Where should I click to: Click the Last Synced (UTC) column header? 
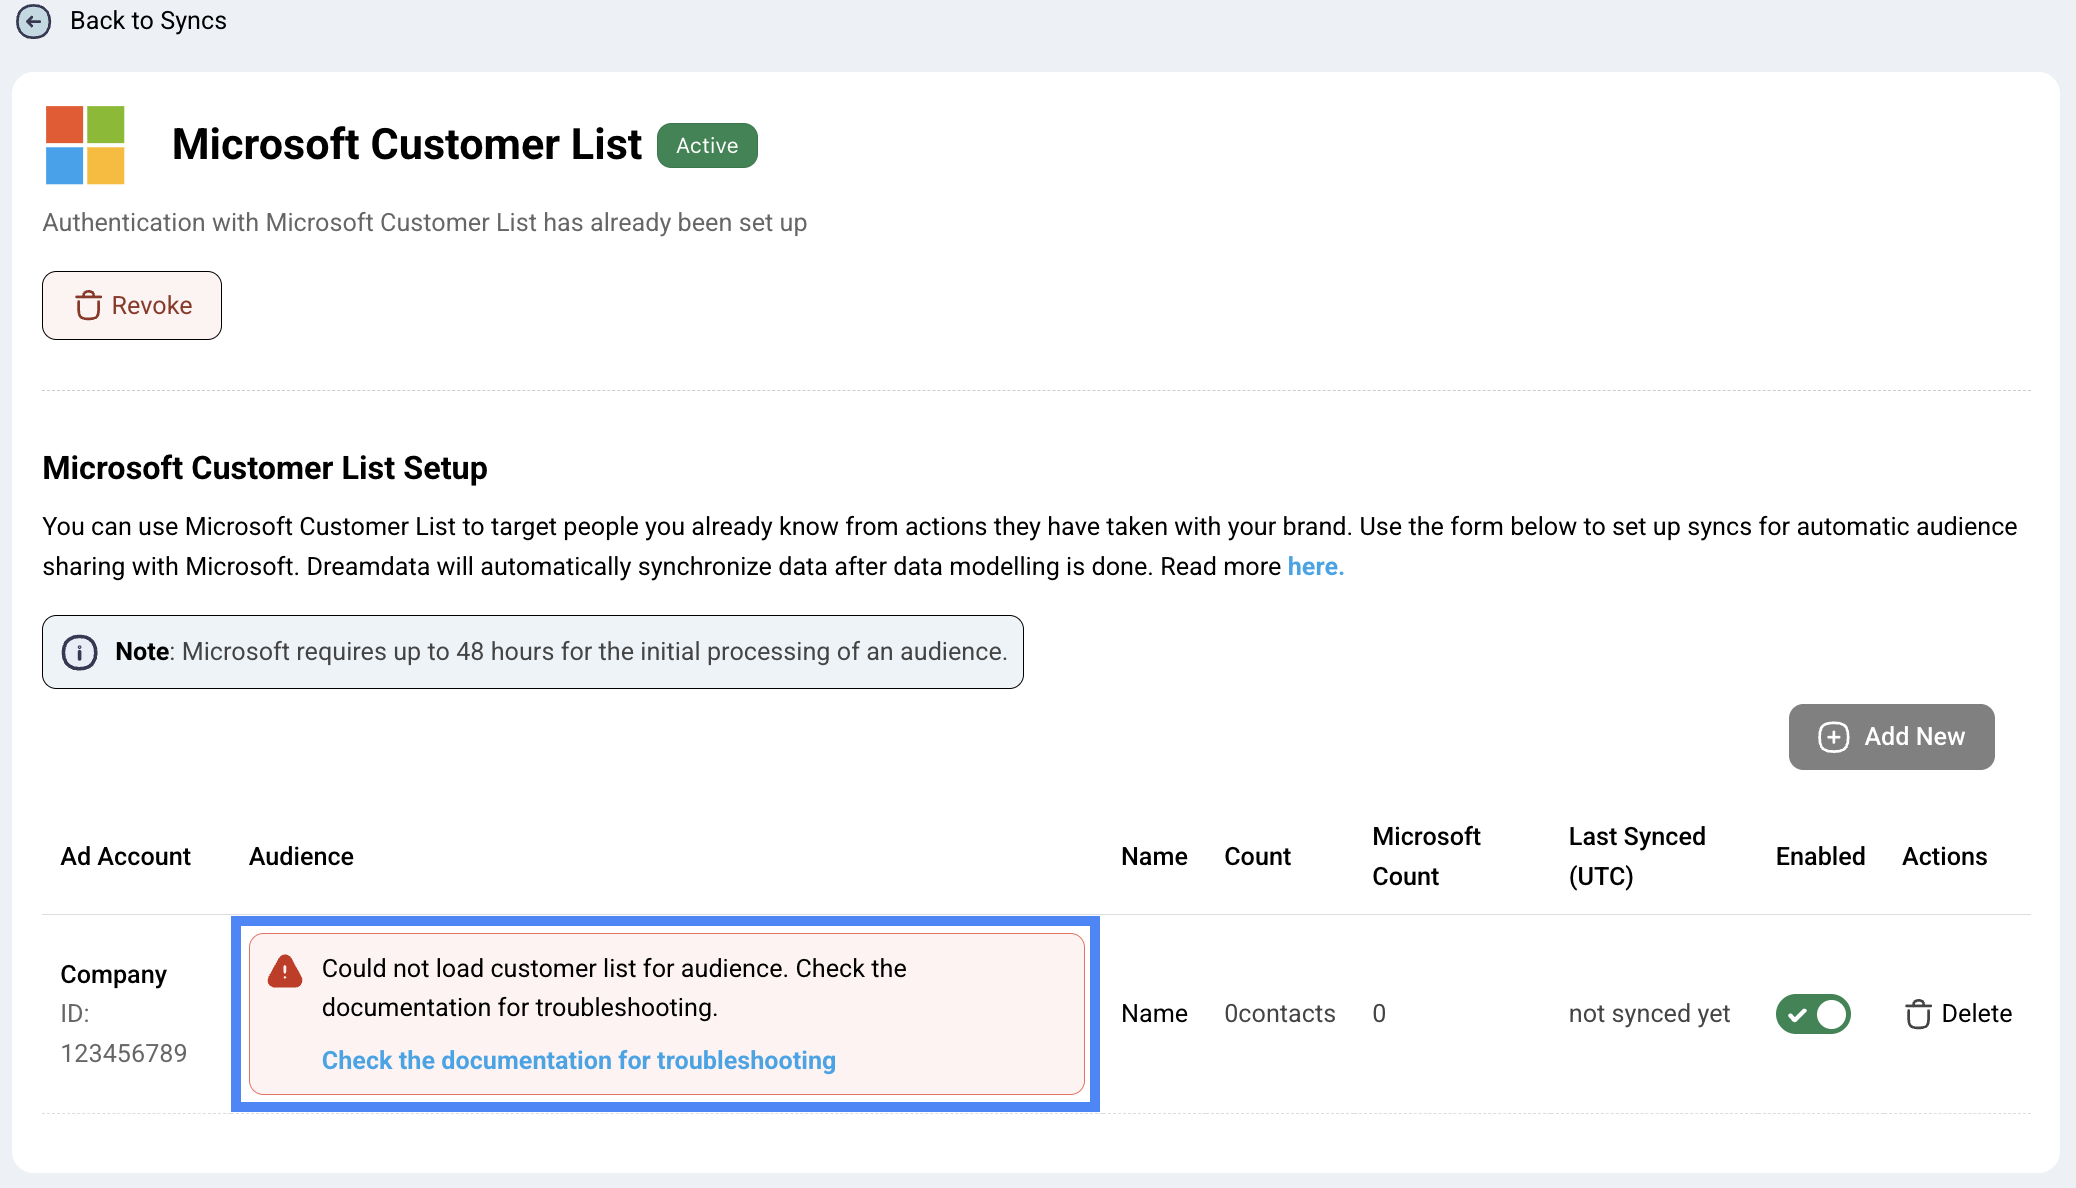pos(1636,856)
